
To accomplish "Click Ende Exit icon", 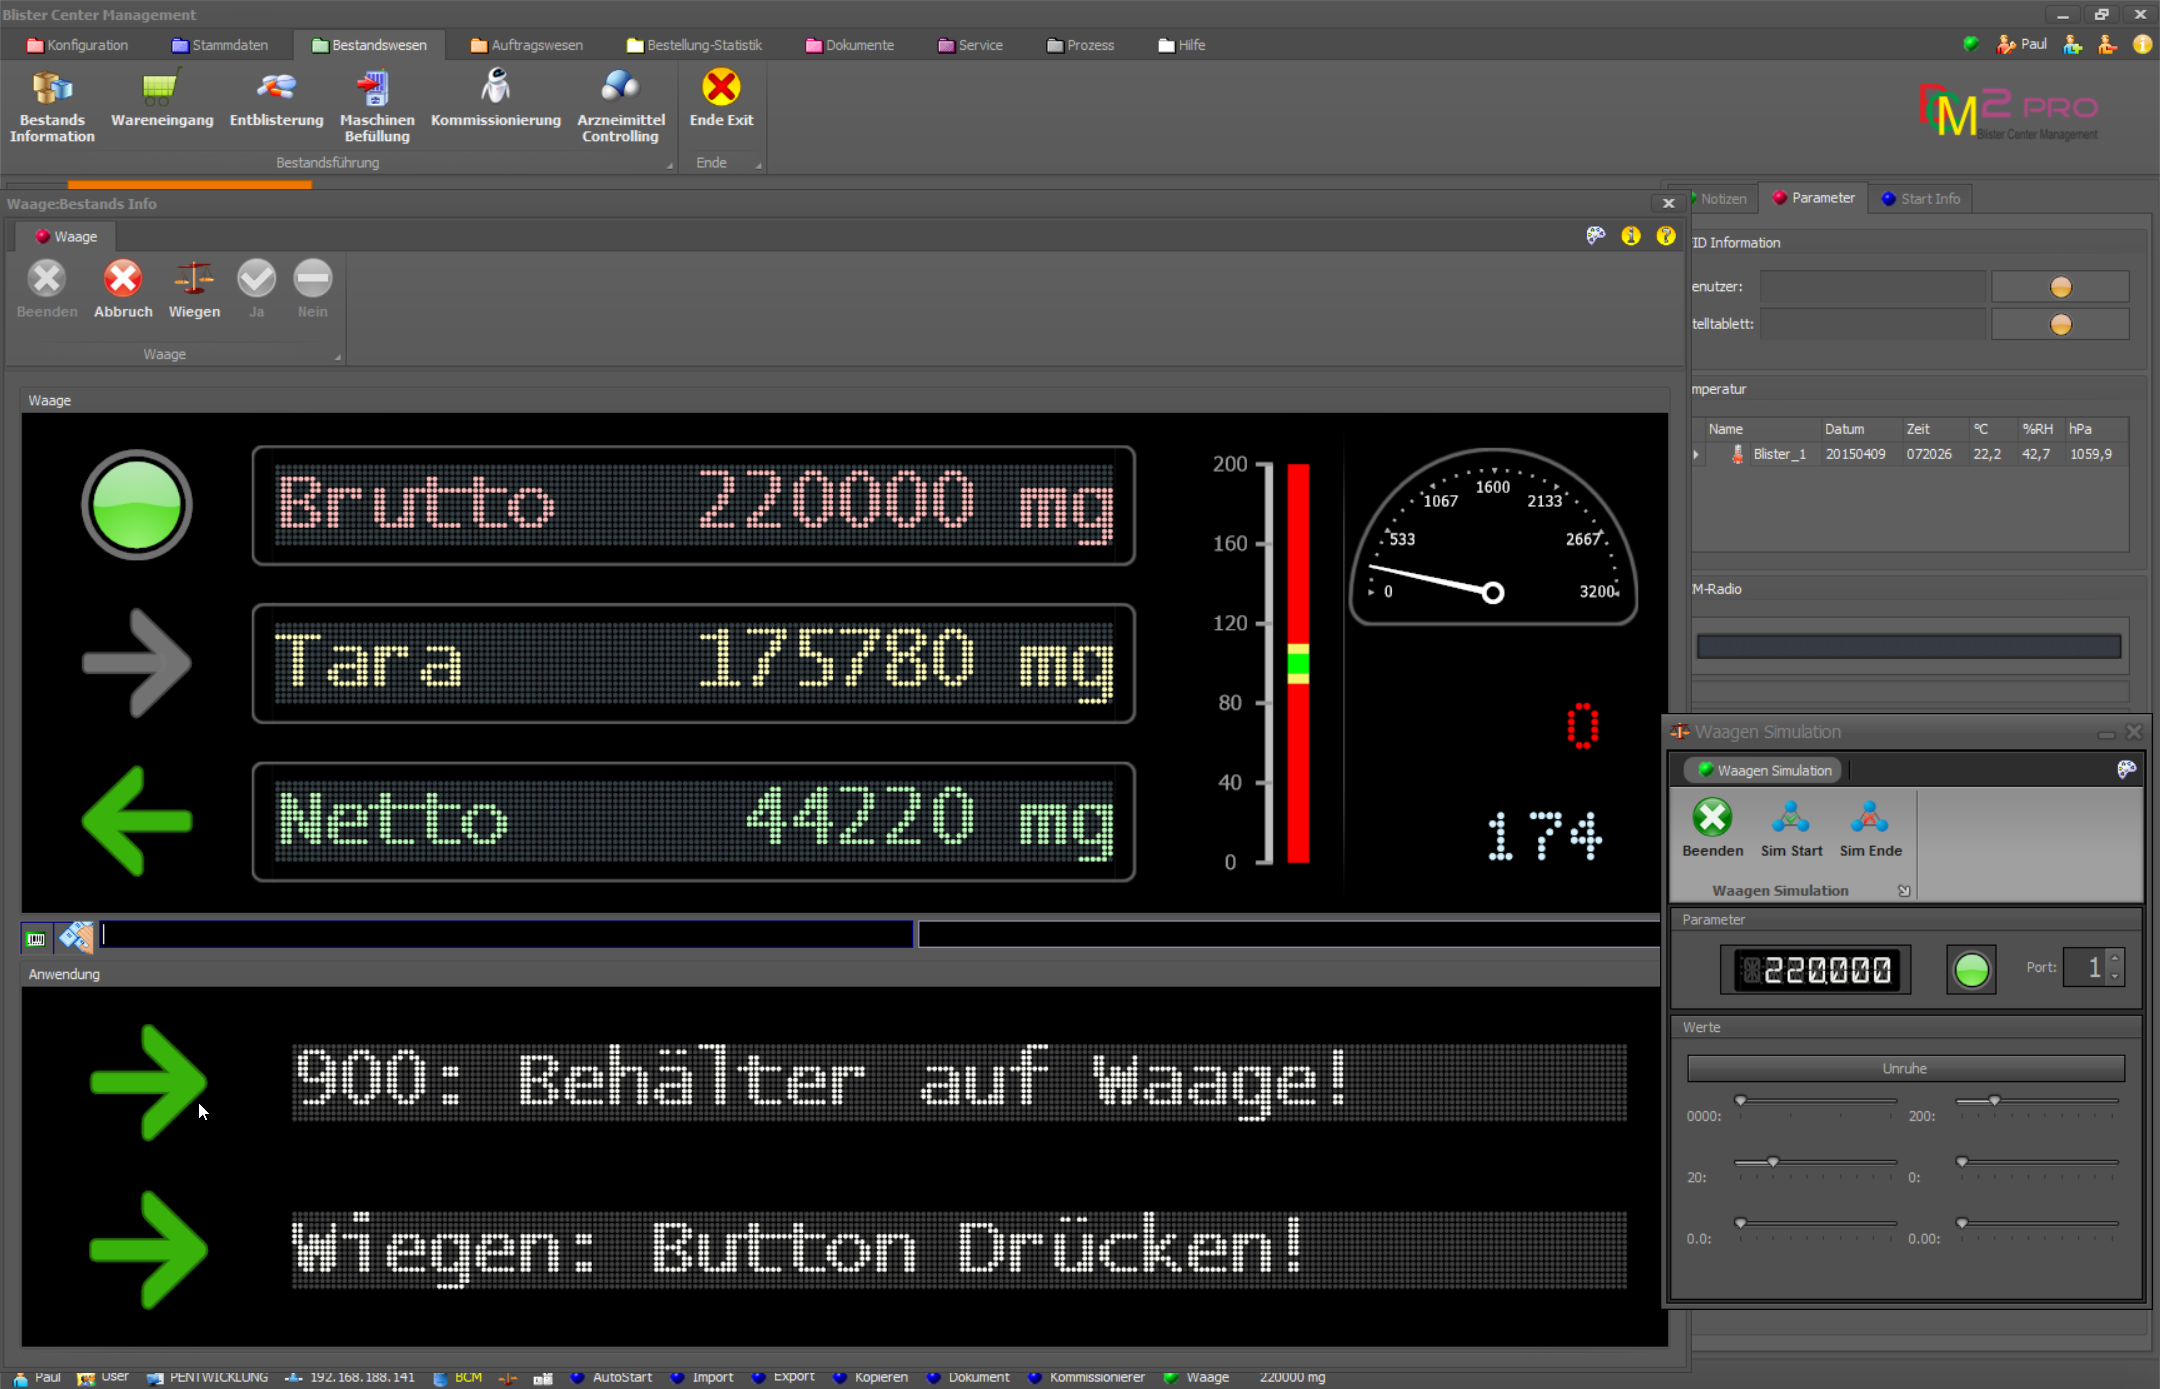I will [x=720, y=88].
